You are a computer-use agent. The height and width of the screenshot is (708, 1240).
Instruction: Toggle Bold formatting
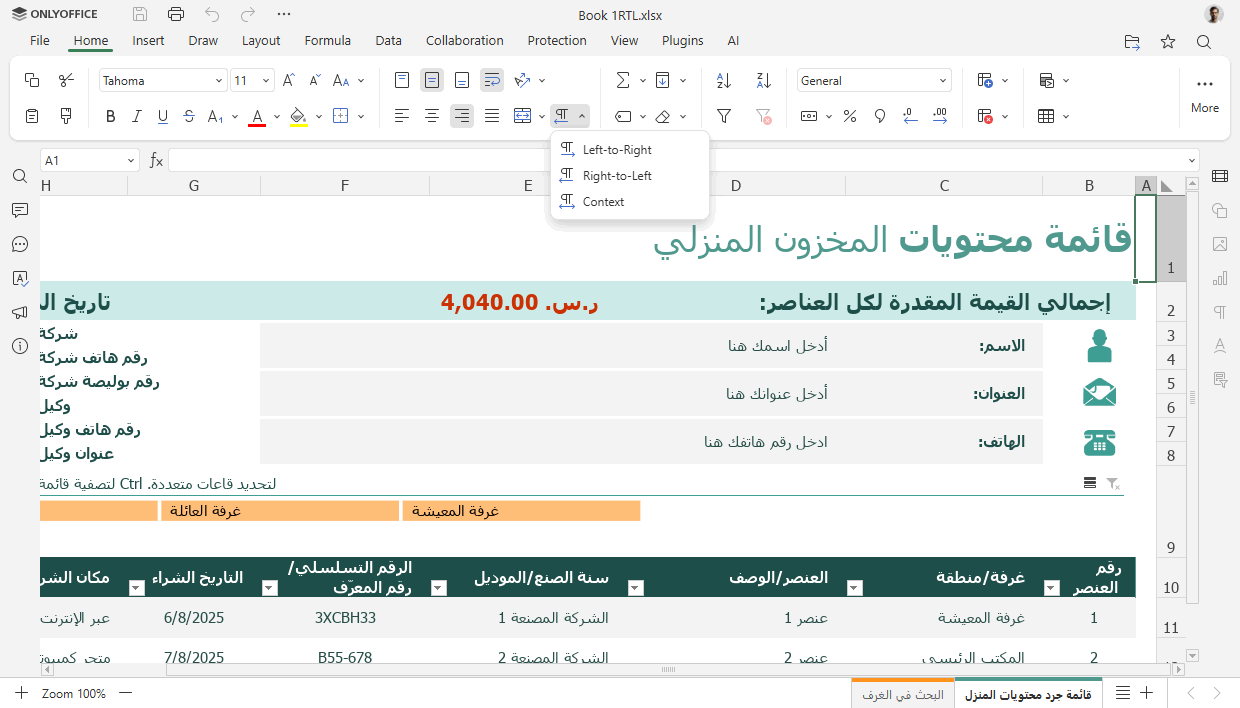pyautogui.click(x=111, y=116)
